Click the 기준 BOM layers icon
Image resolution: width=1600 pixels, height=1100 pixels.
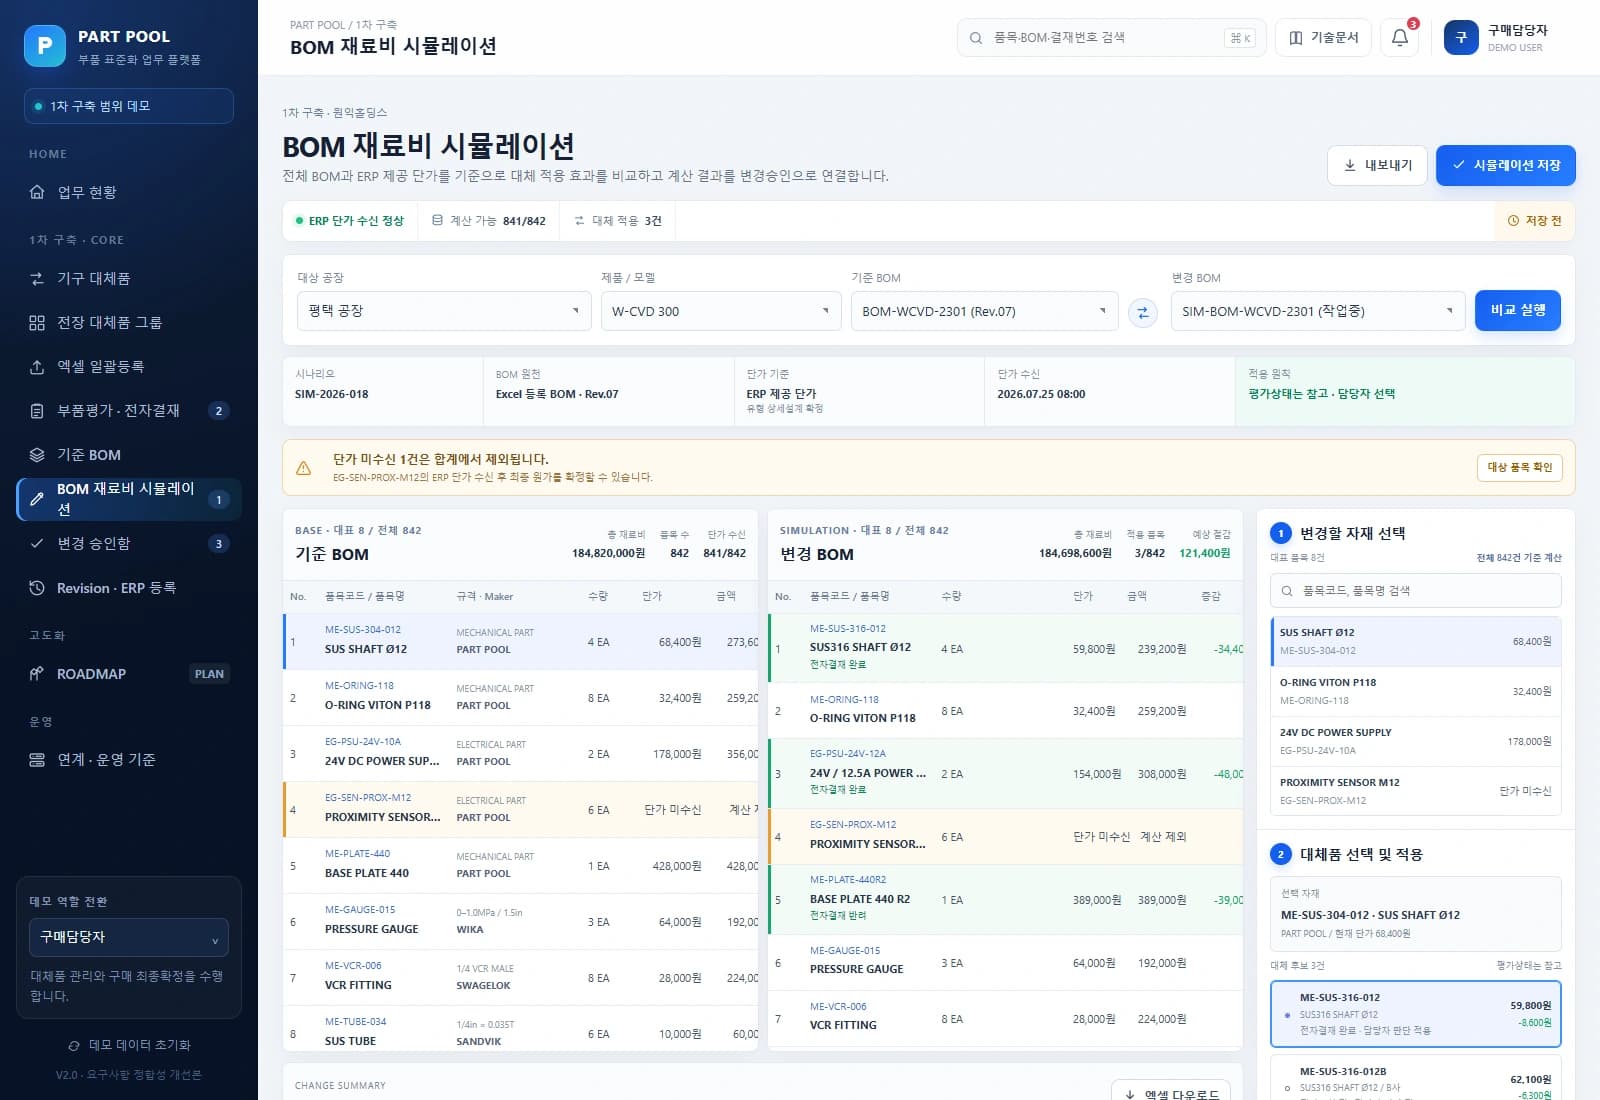pos(37,455)
